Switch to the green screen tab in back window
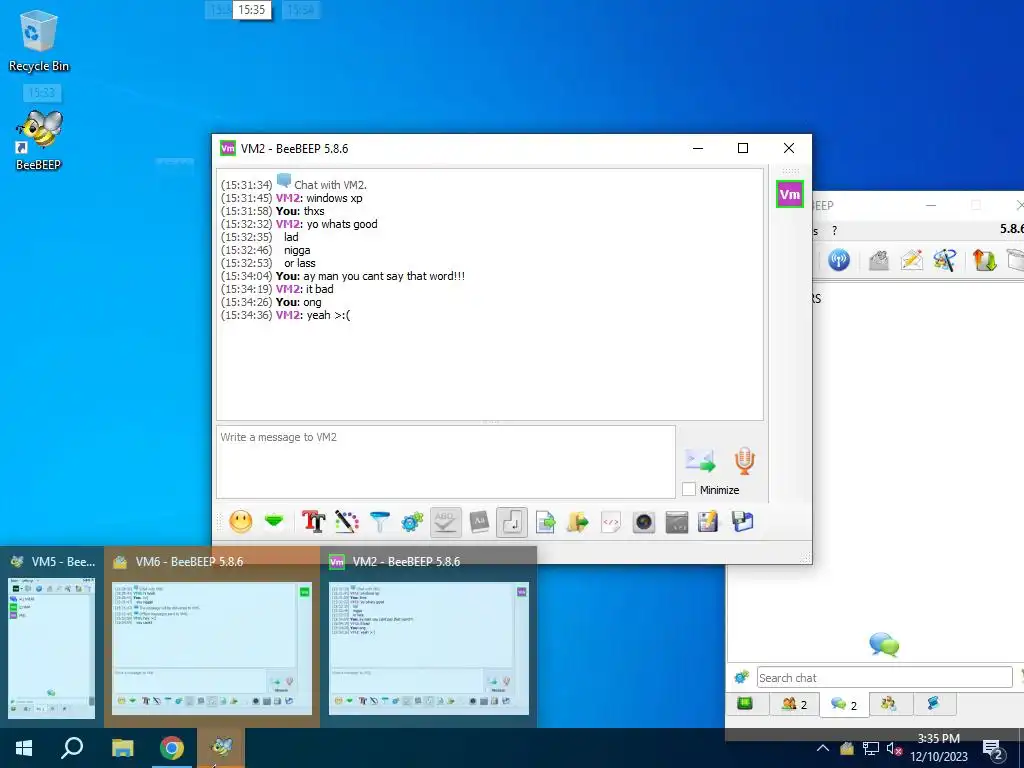 [744, 703]
